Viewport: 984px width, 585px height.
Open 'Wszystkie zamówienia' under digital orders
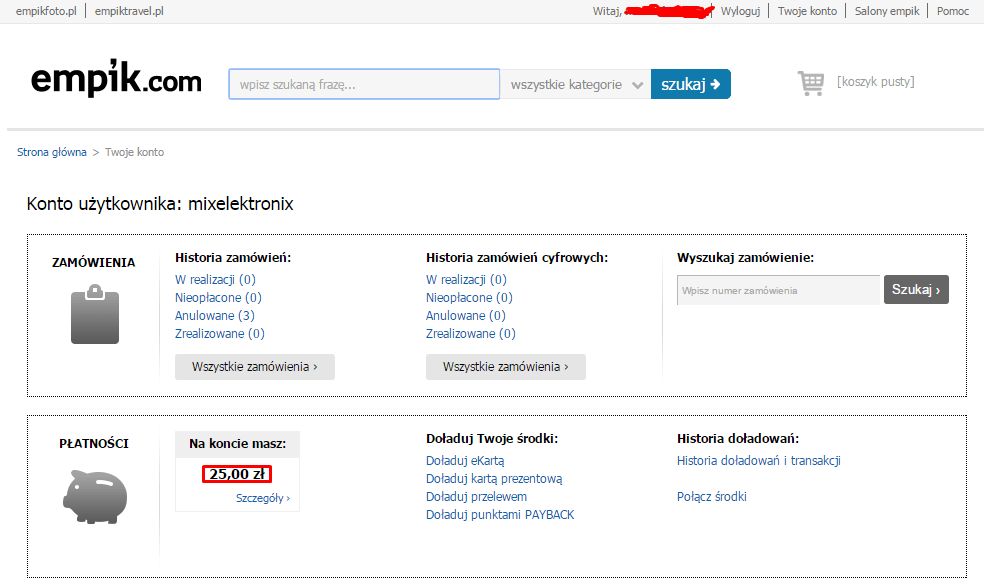505,367
